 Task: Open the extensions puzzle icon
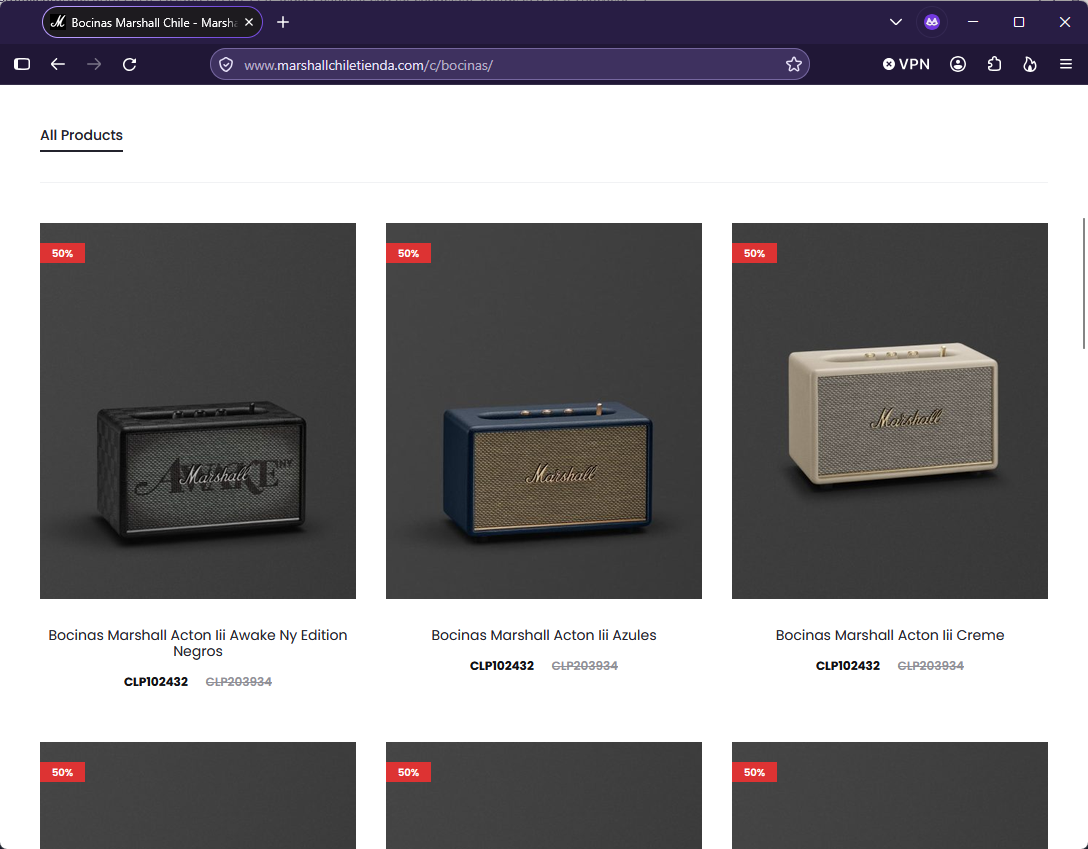pyautogui.click(x=994, y=65)
